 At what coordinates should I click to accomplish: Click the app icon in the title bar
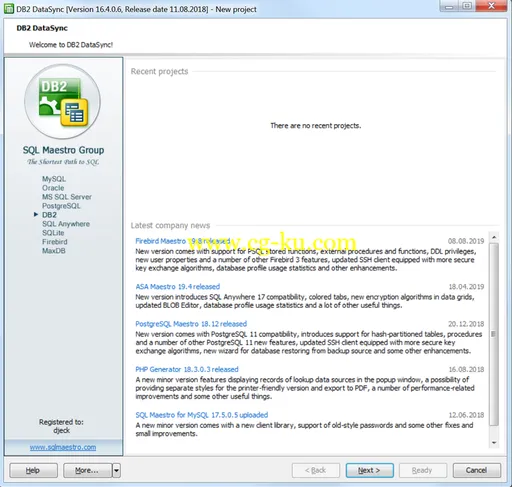pyautogui.click(x=9, y=9)
